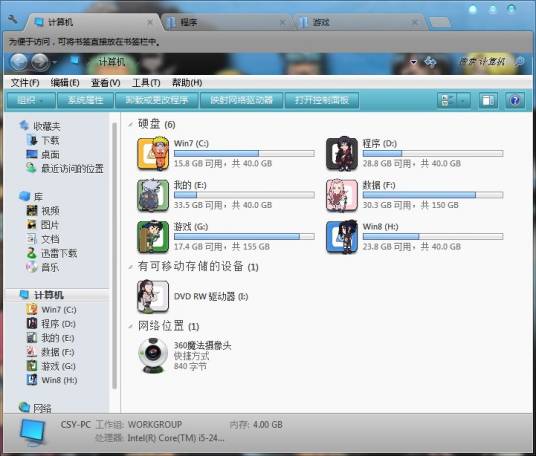
Task: Open the view options dropdown arrow
Action: point(464,100)
